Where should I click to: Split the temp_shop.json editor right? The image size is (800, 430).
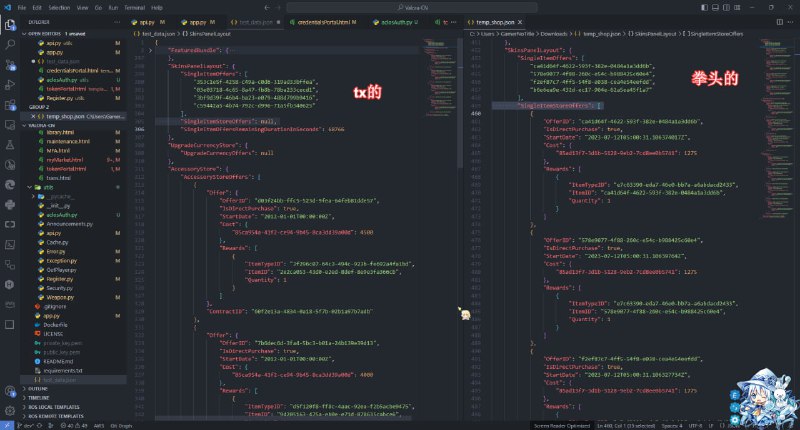coord(780,22)
